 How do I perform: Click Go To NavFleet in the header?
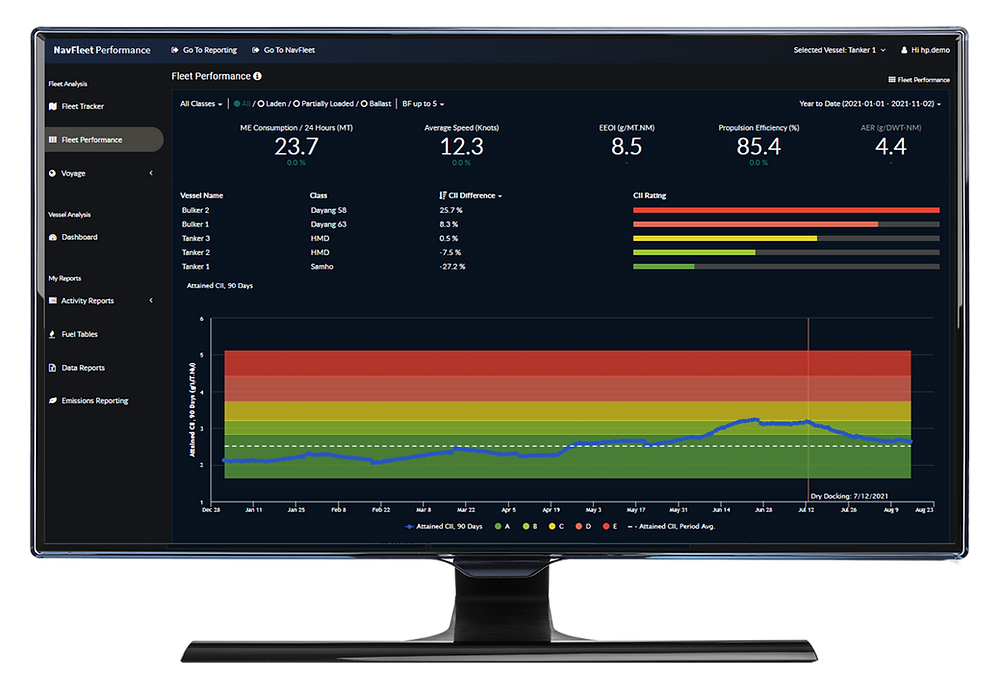click(x=286, y=49)
